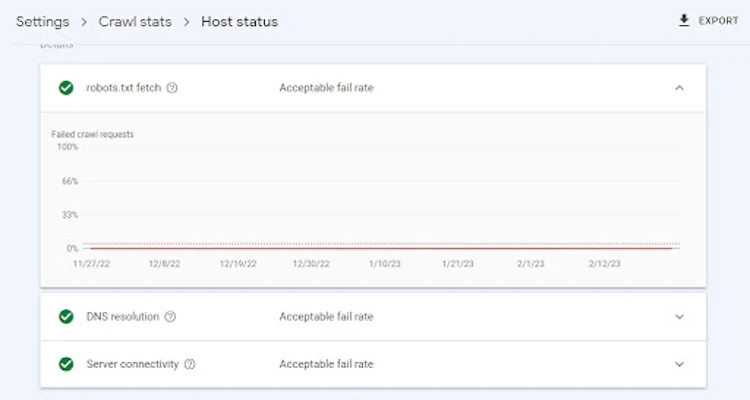Viewport: 750px width, 400px height.
Task: Collapse the robots.txt fetch section
Action: [679, 88]
